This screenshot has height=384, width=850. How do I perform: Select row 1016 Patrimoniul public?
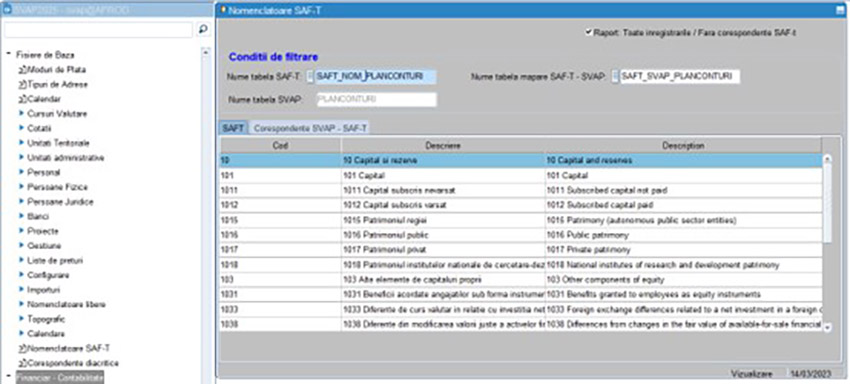[x=520, y=235]
